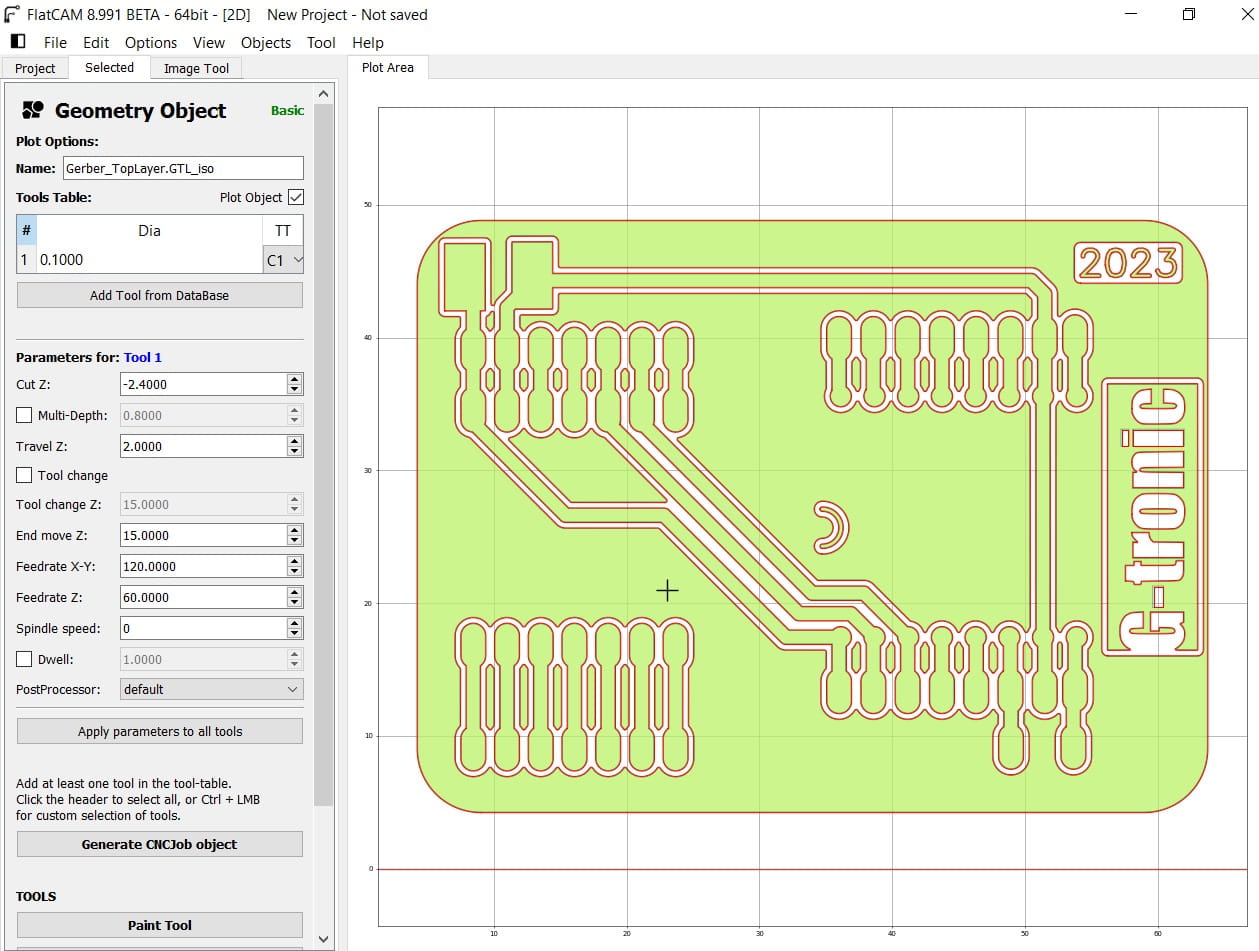Image resolution: width=1259 pixels, height=951 pixels.
Task: Enable the Dwell checkbox
Action: pyautogui.click(x=22, y=658)
